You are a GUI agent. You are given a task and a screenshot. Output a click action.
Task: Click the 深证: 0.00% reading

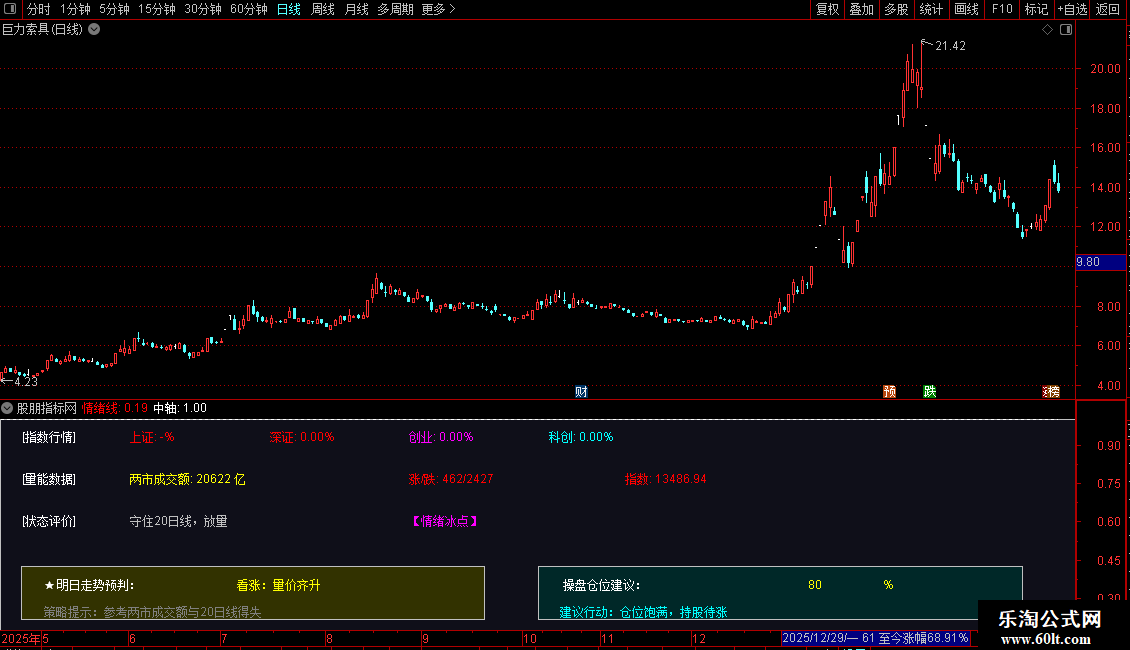pos(301,437)
